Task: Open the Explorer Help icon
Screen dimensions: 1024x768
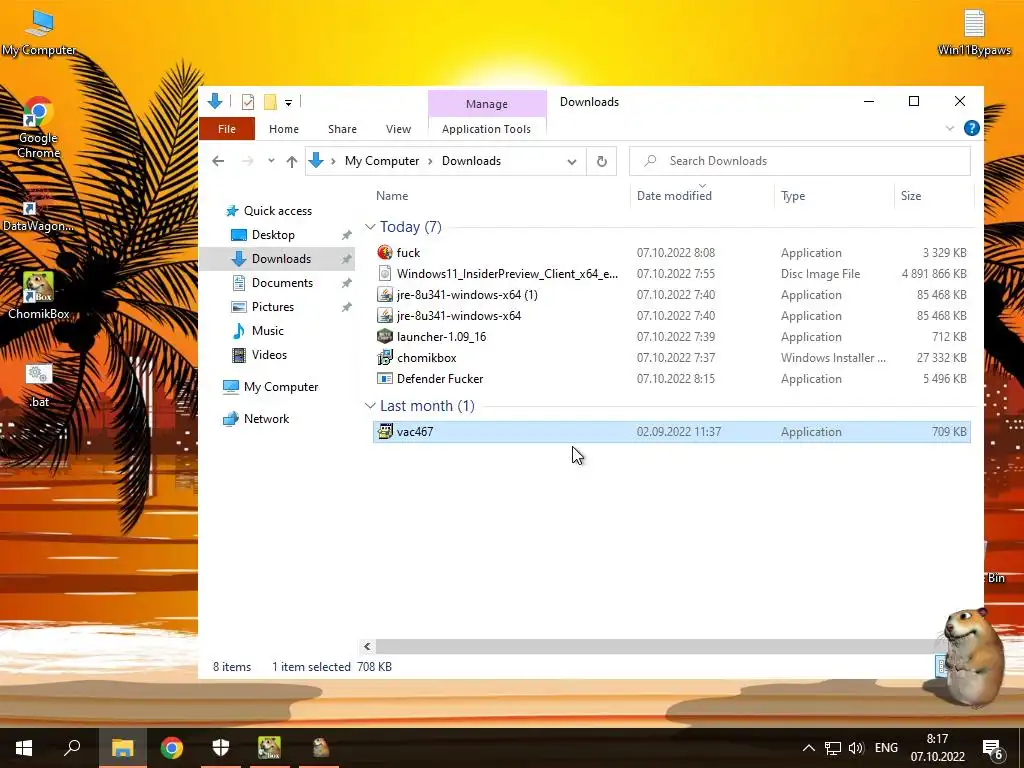Action: coord(972,128)
